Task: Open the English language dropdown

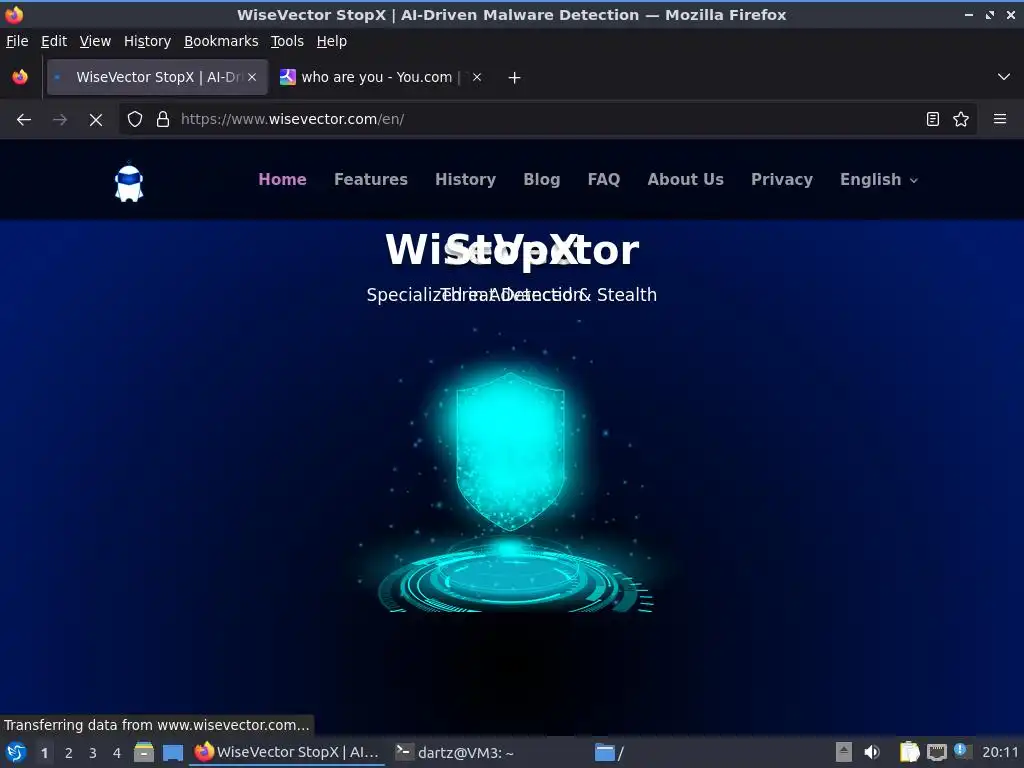Action: pyautogui.click(x=879, y=180)
